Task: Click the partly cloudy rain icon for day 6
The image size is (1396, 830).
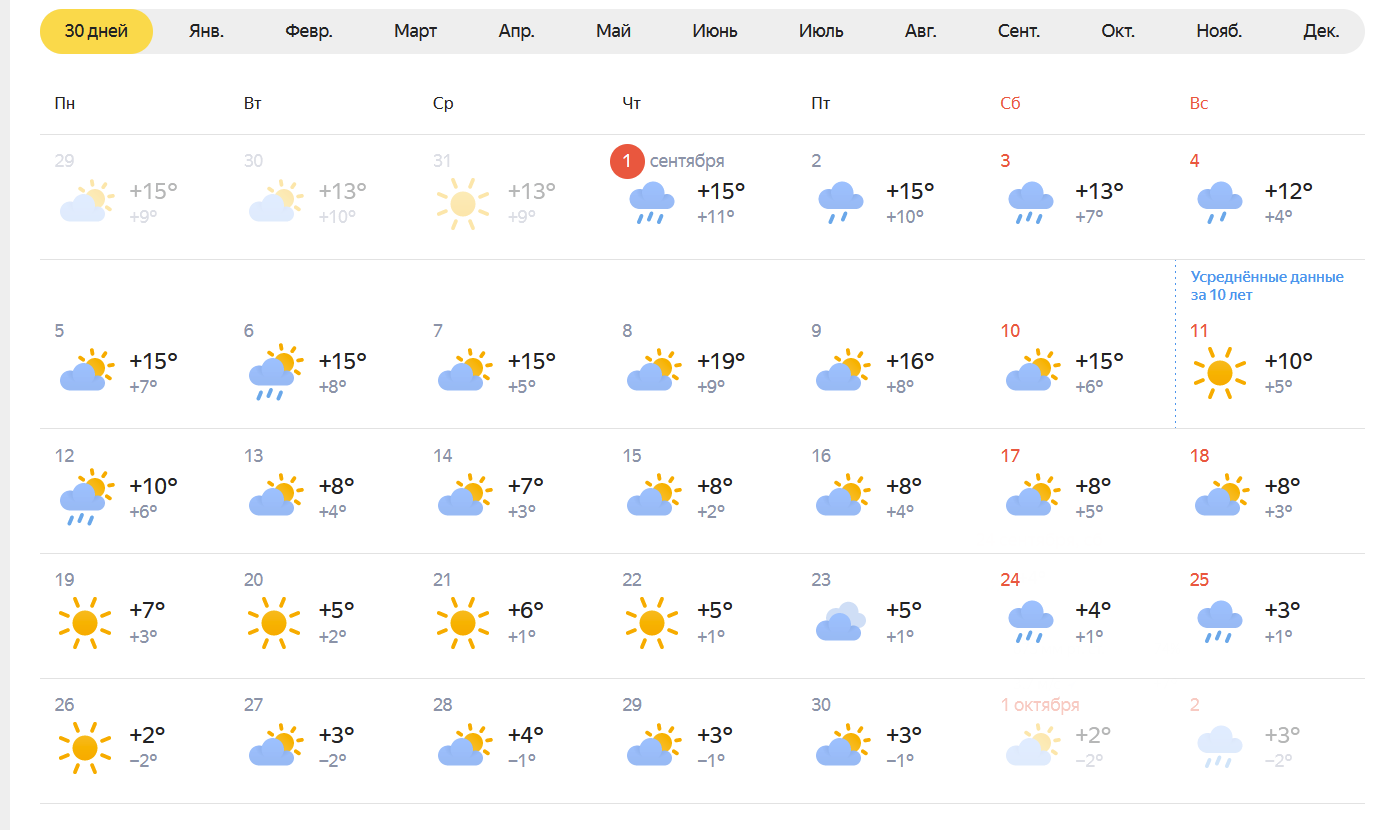Action: pyautogui.click(x=274, y=373)
